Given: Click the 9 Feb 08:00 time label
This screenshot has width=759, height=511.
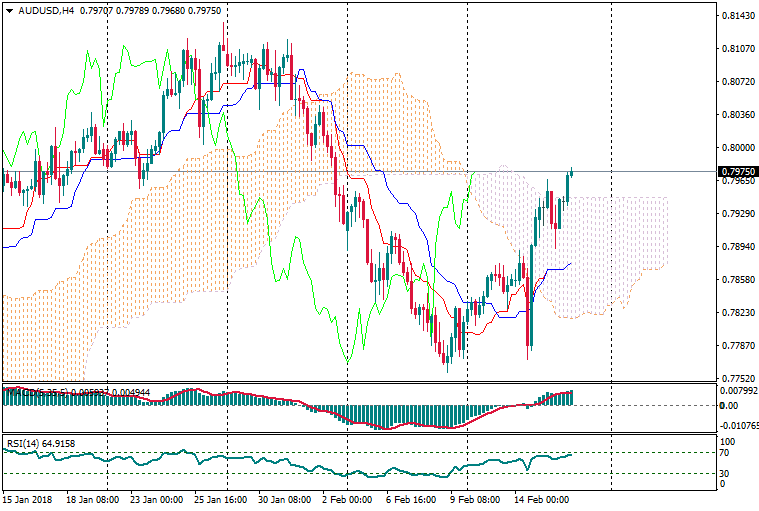Looking at the screenshot, I should (x=476, y=498).
